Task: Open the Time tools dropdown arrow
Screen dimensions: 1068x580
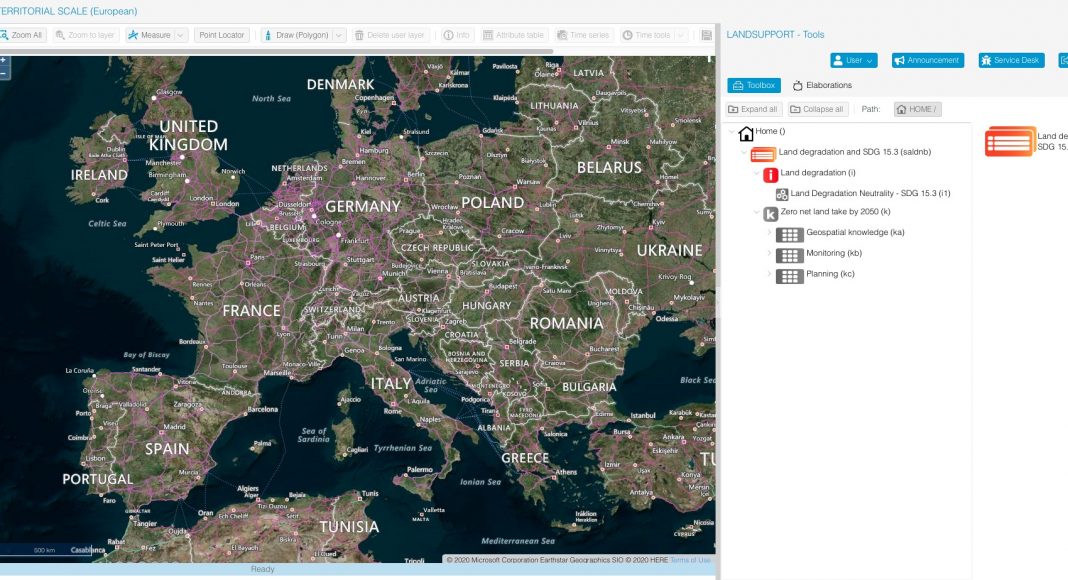Action: coord(680,35)
